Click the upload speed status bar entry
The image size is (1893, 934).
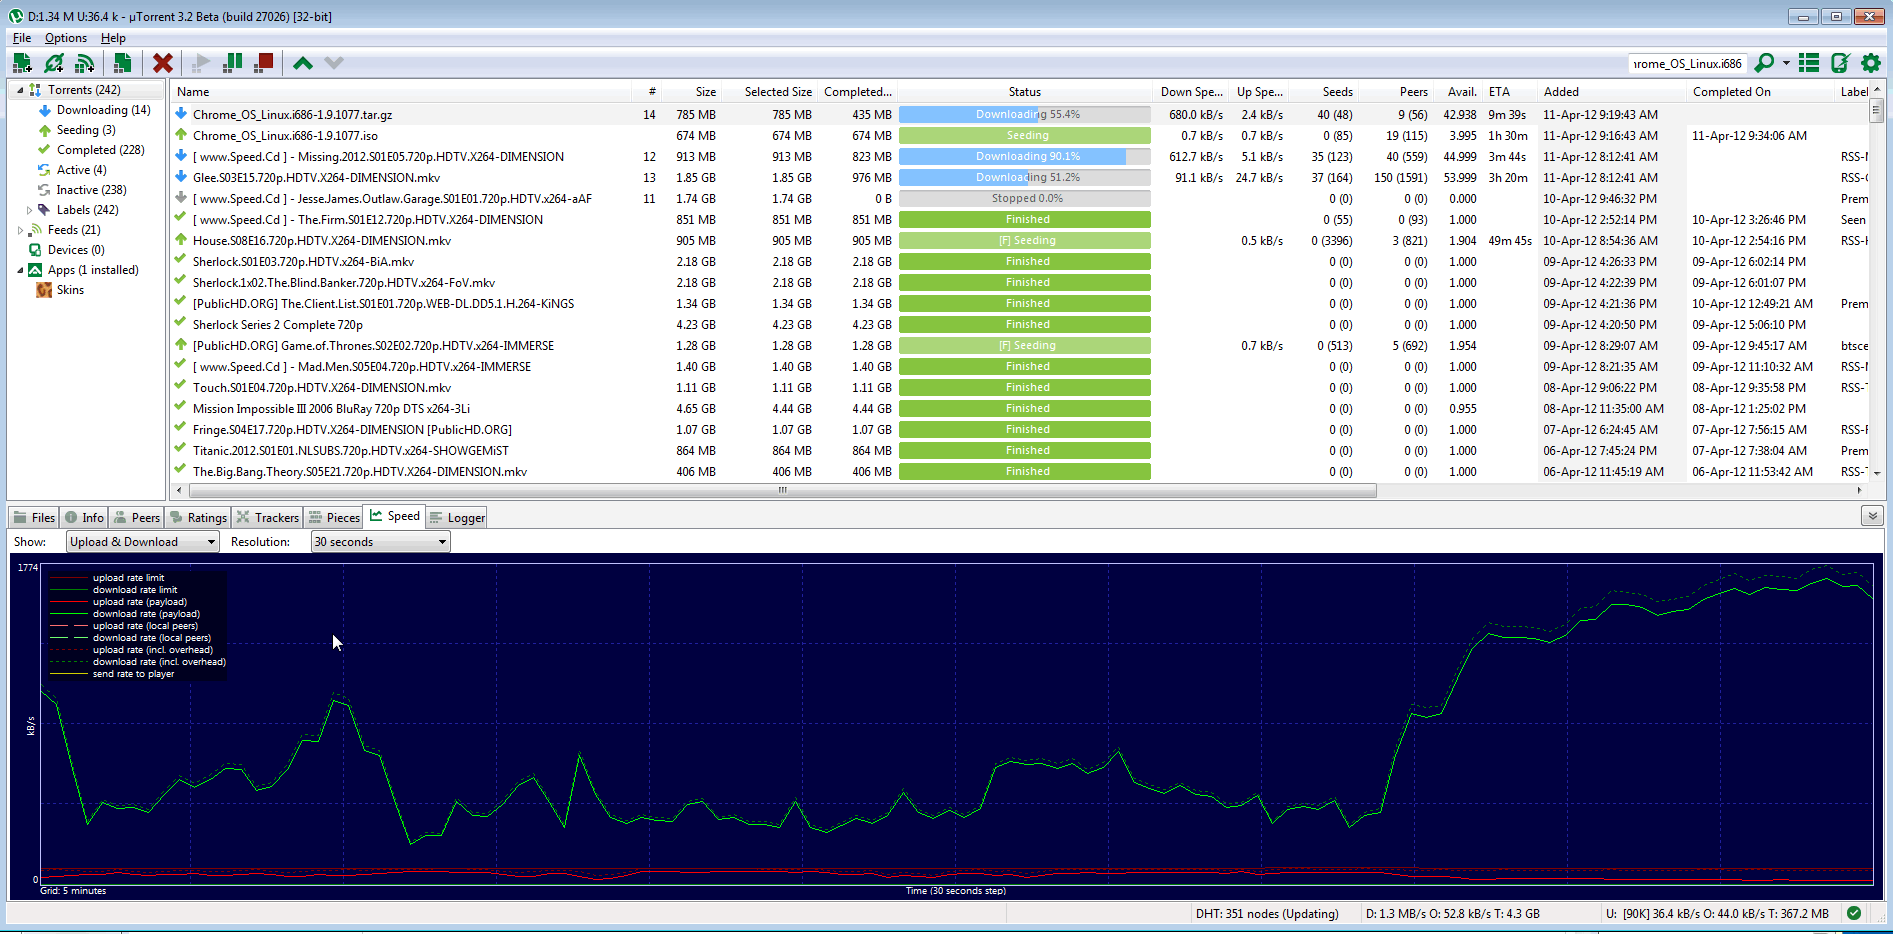[x=1717, y=913]
